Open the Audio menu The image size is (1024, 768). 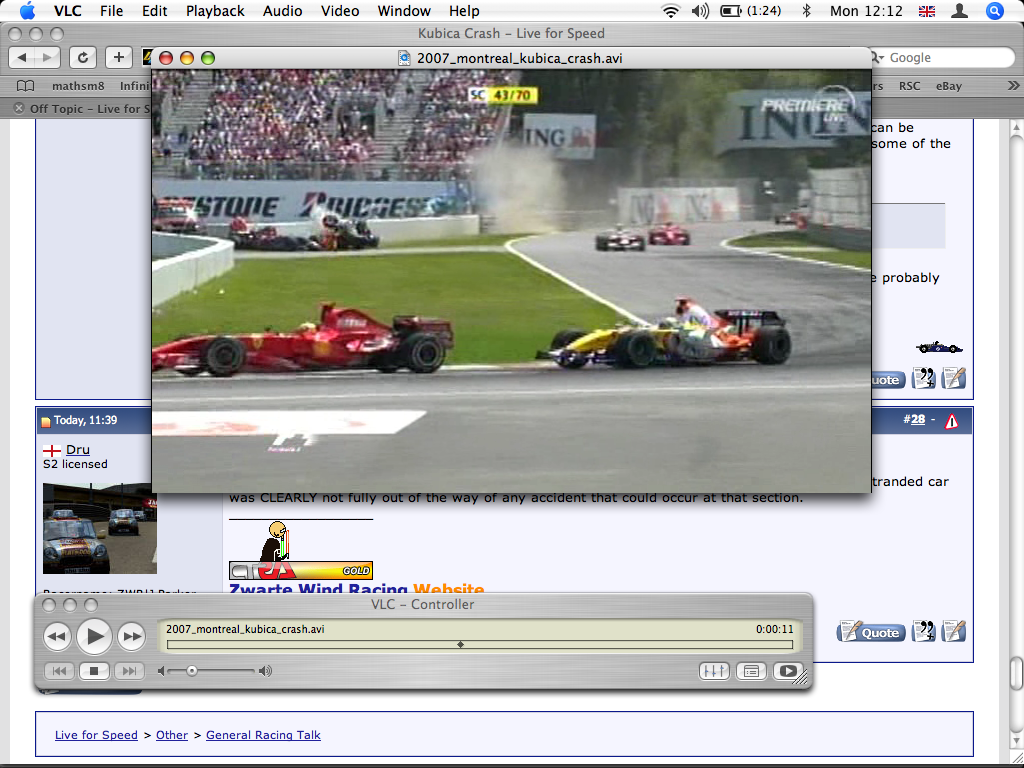coord(282,11)
